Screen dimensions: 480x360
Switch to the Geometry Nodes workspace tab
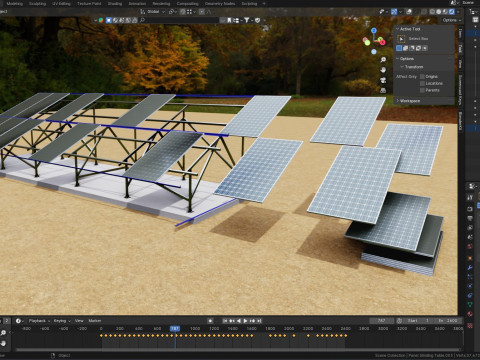pos(220,4)
